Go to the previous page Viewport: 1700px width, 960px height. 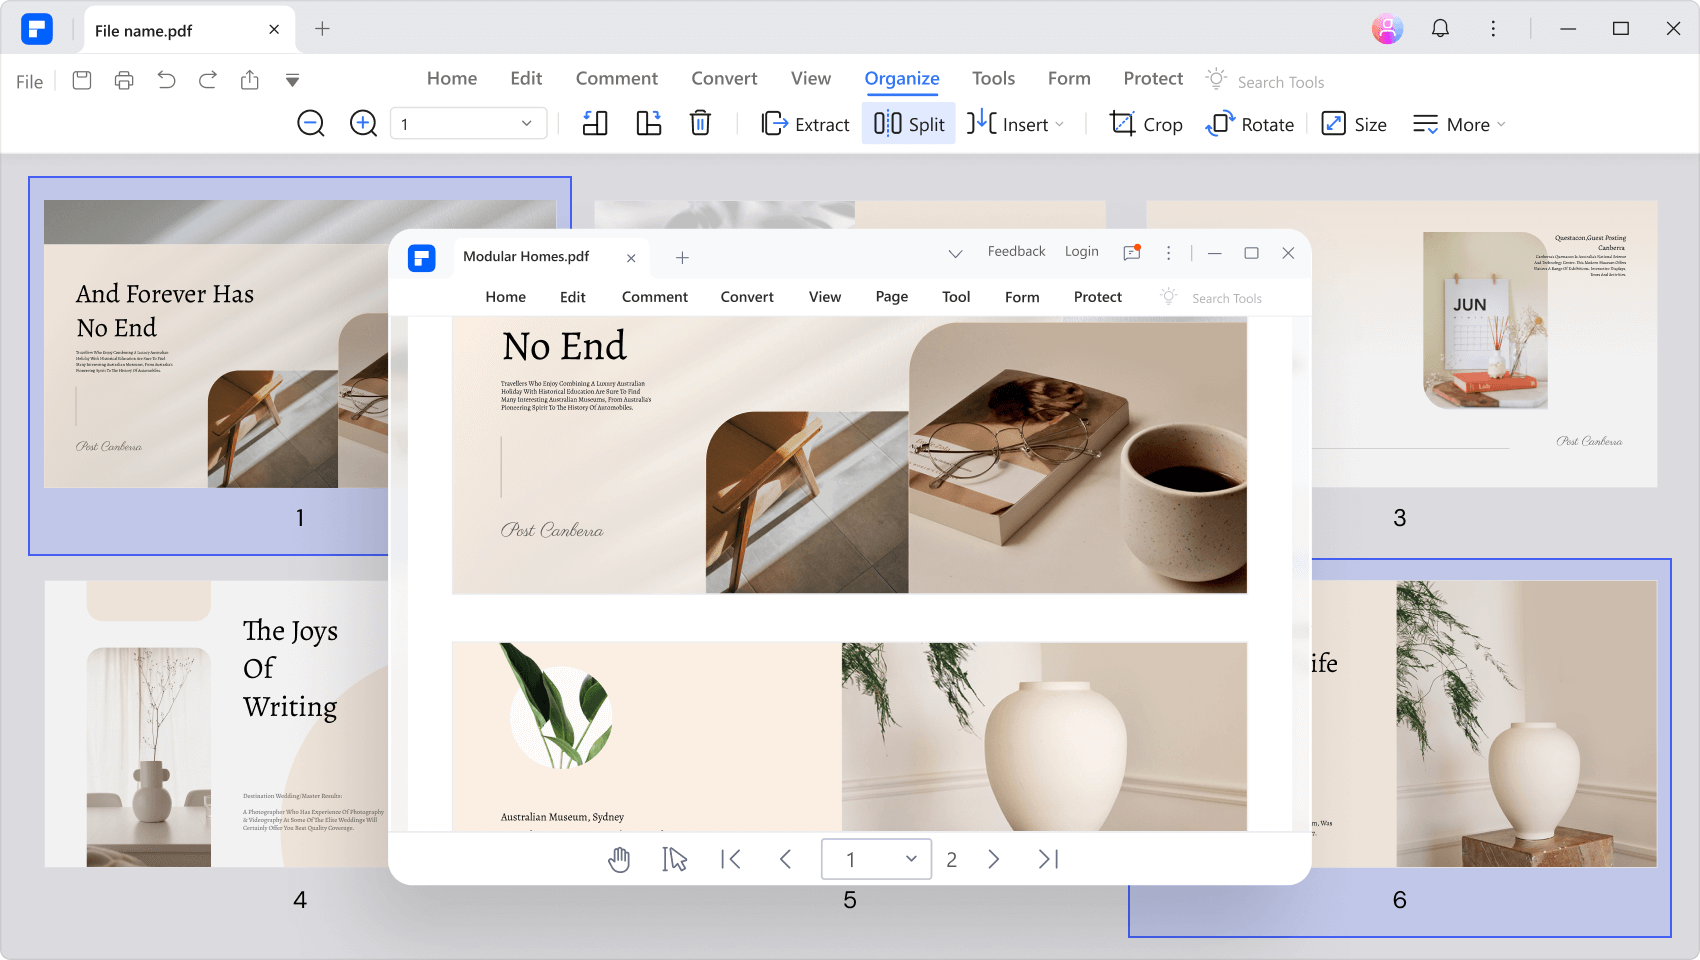[x=785, y=859]
